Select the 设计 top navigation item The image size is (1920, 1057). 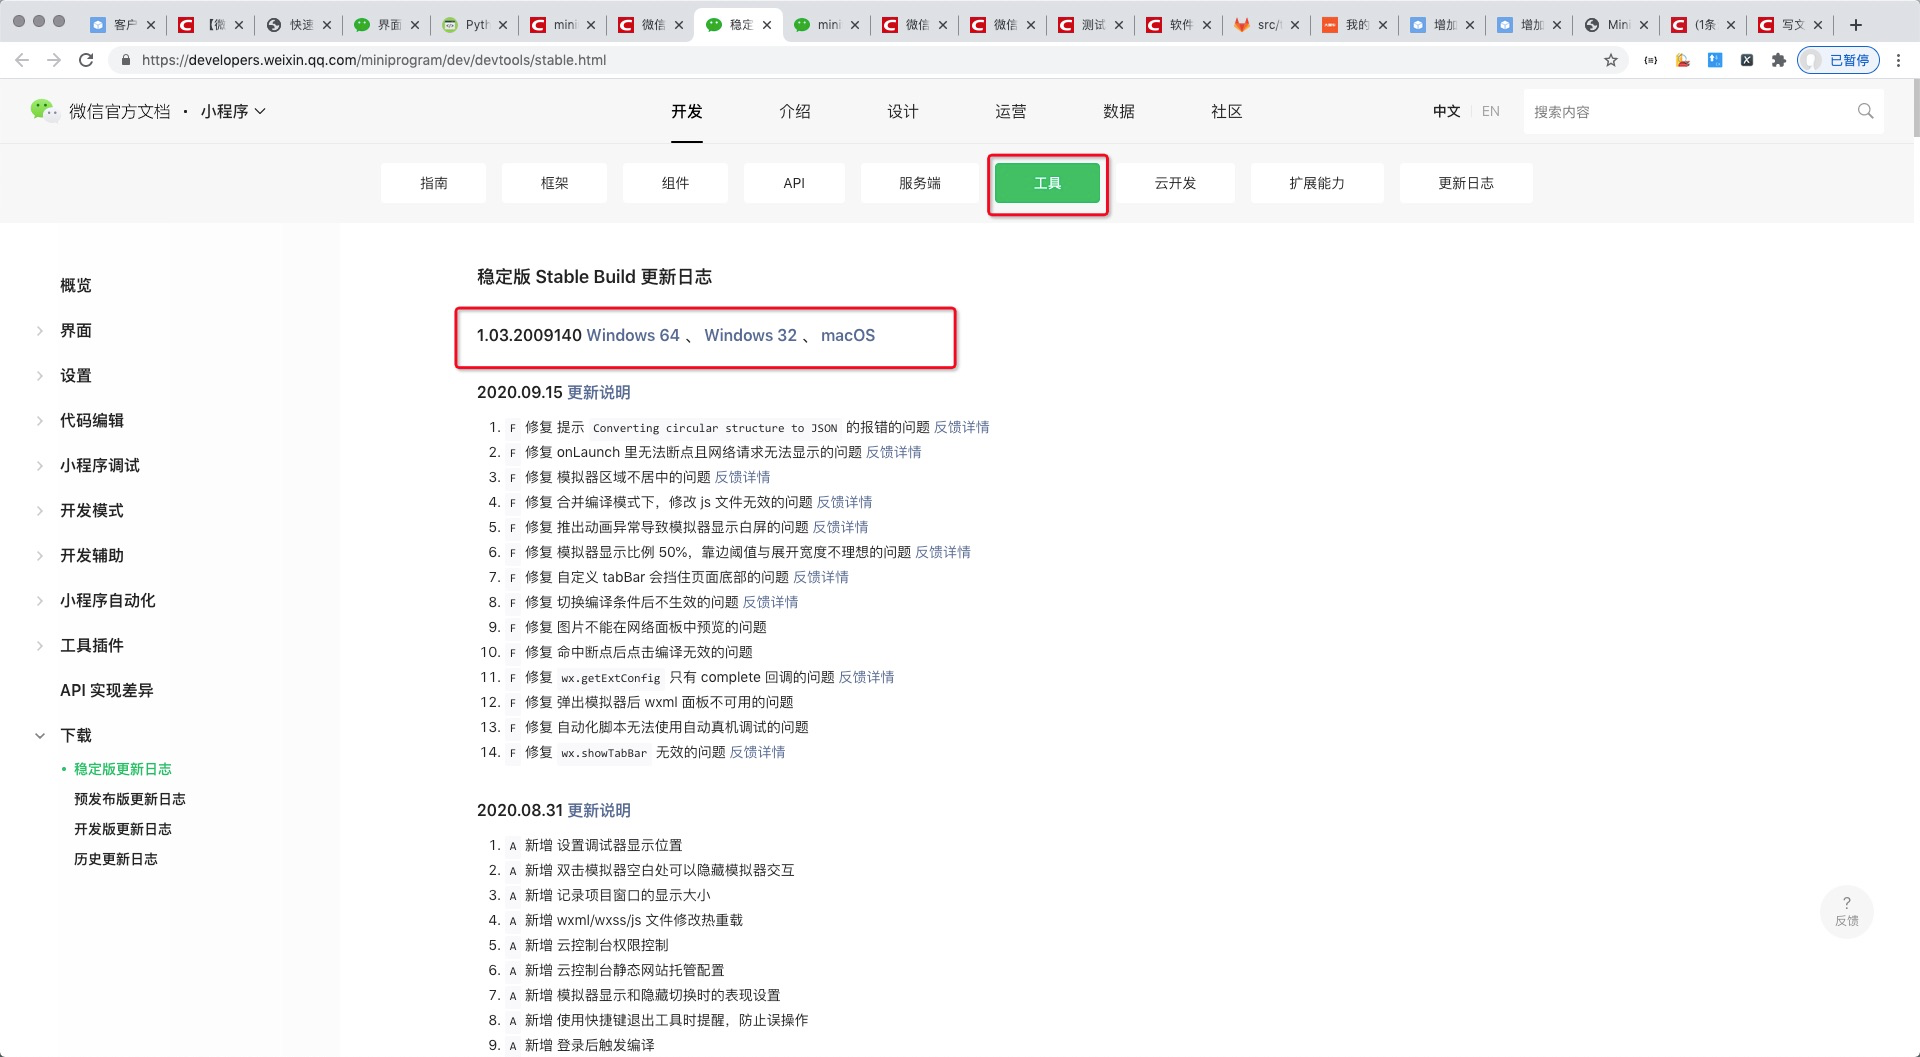point(903,111)
